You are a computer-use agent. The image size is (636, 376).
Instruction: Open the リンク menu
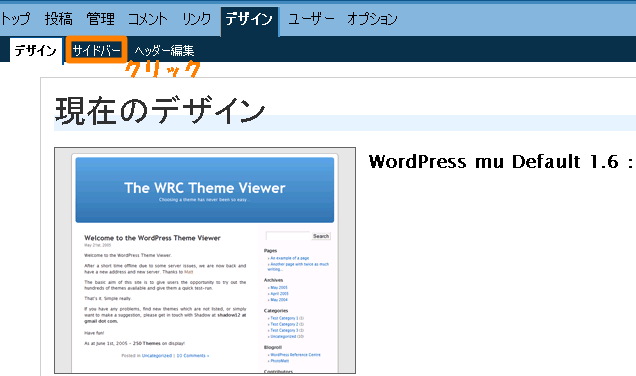(x=196, y=19)
